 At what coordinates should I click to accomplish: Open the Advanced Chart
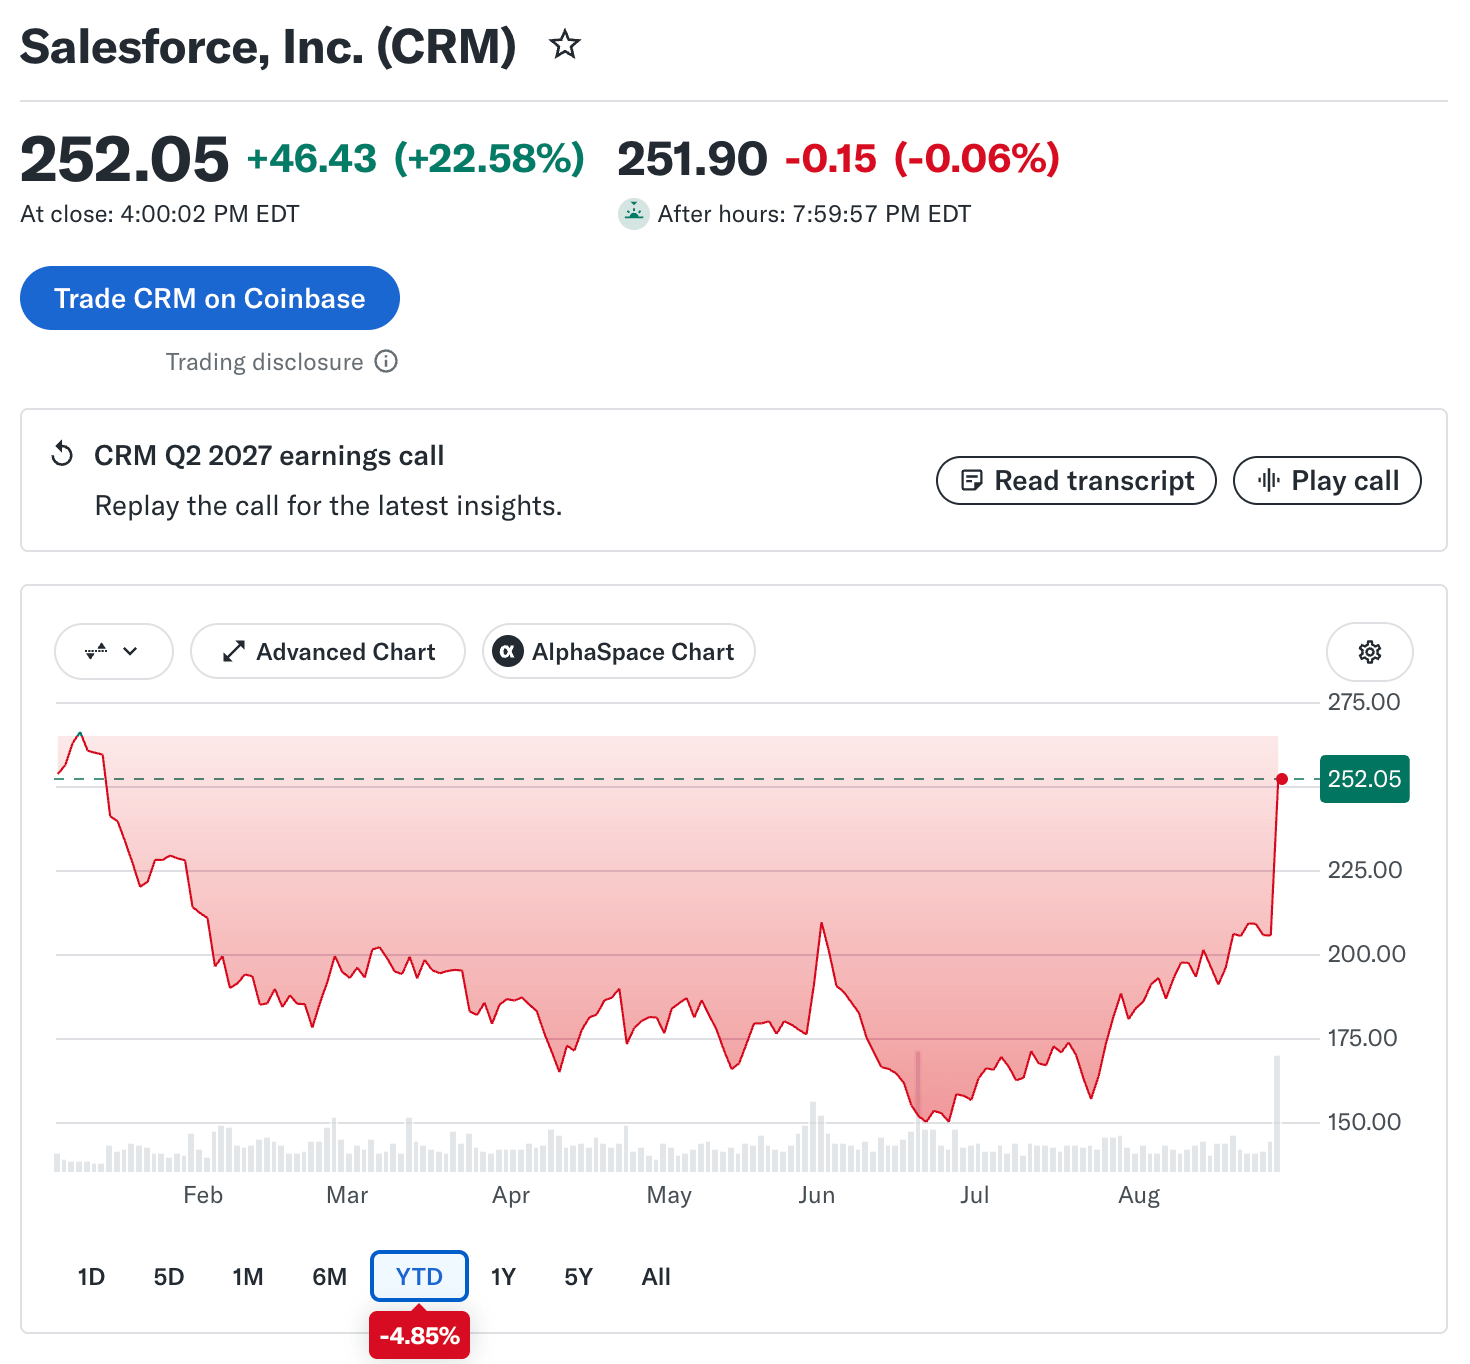[328, 652]
